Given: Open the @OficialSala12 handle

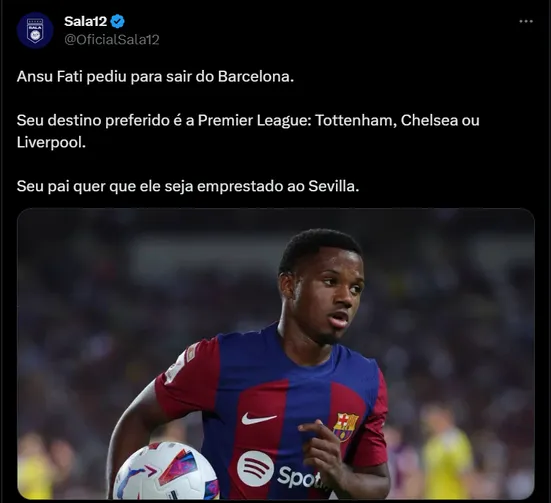Looking at the screenshot, I should 112,39.
